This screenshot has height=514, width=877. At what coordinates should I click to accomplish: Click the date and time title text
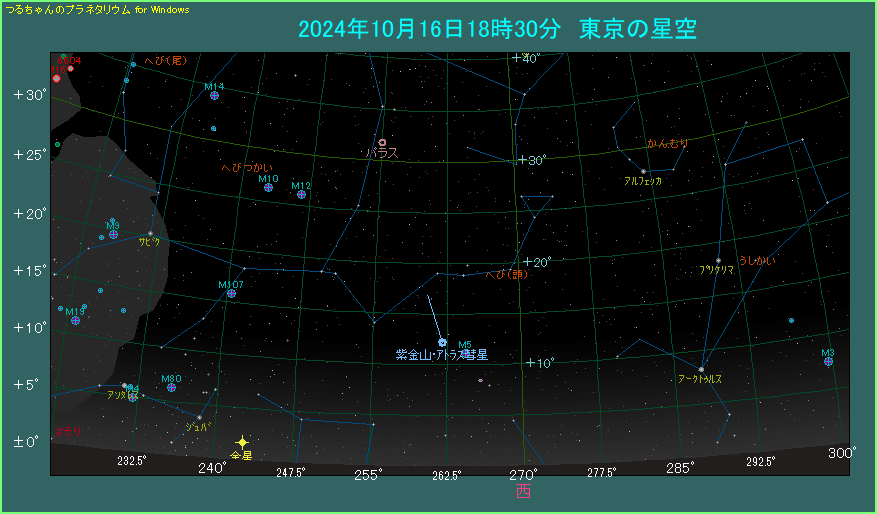click(x=497, y=29)
